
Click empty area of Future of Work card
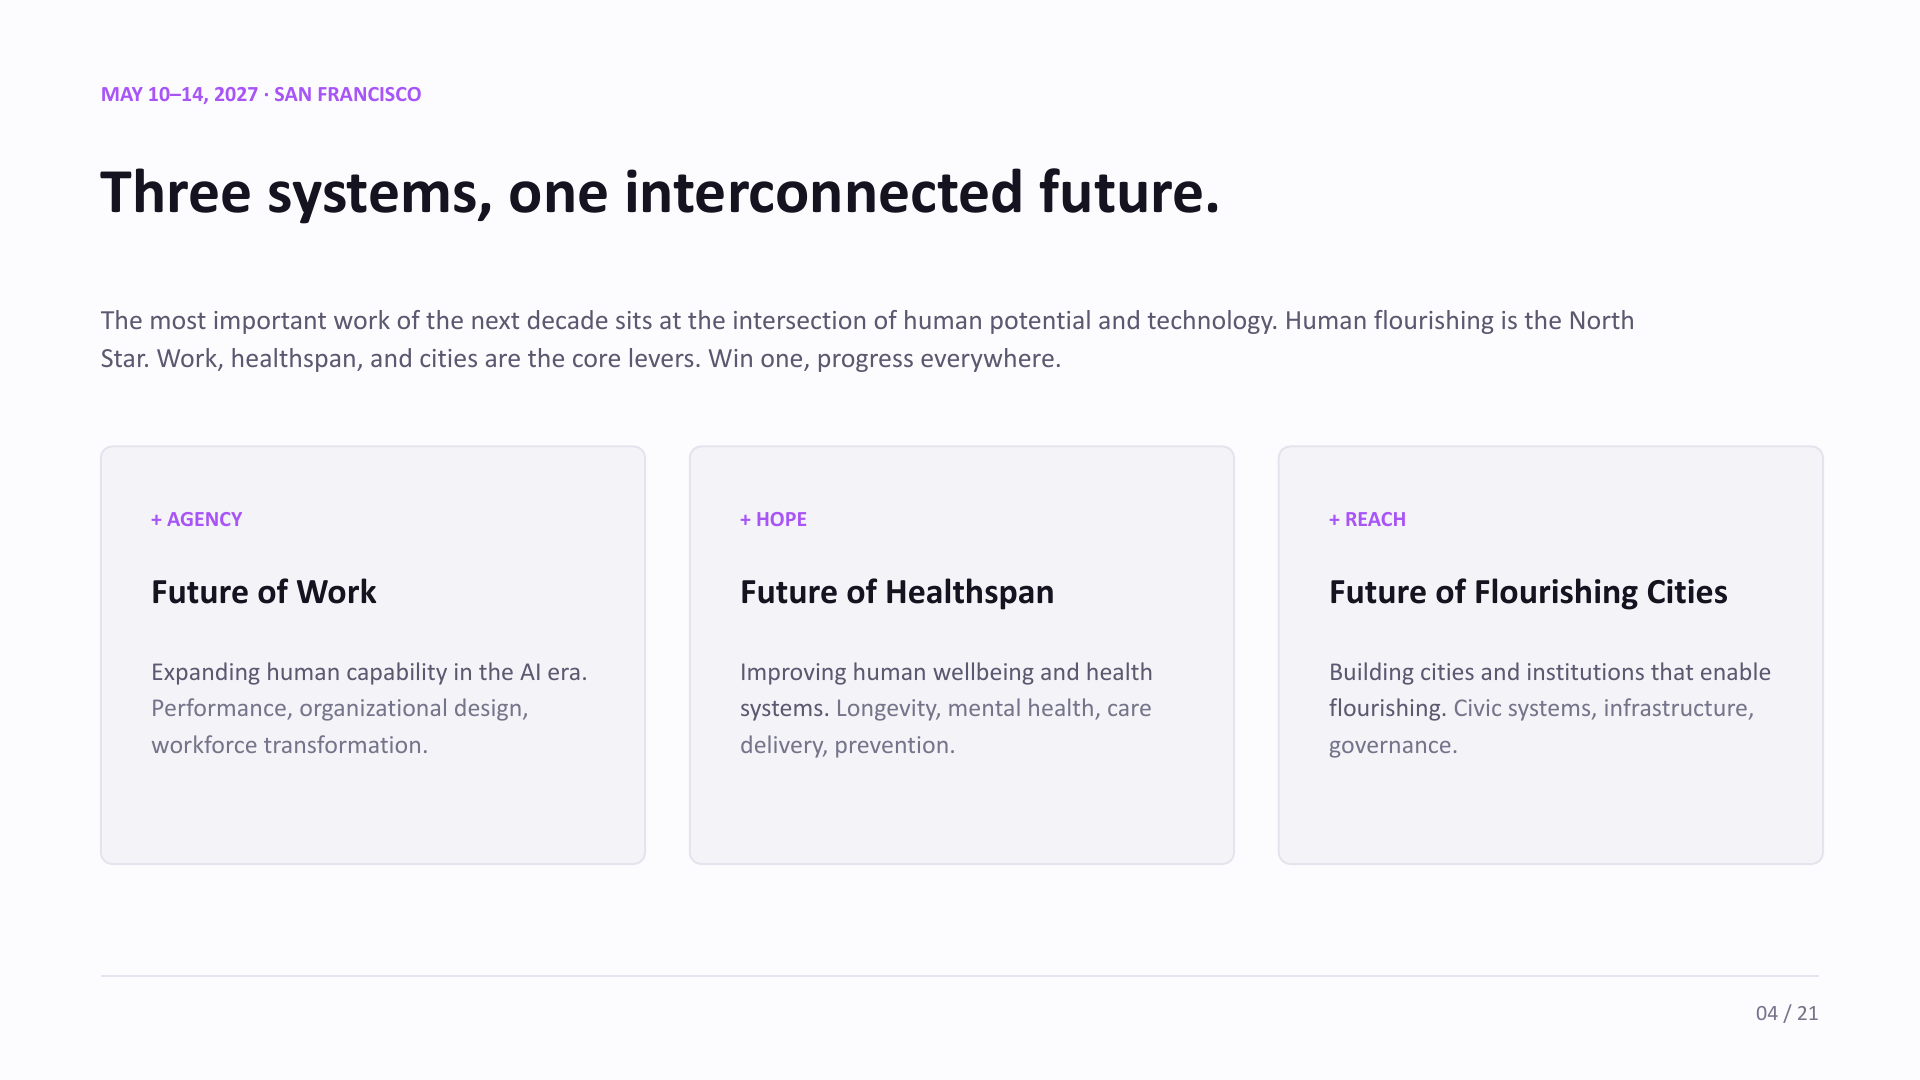pos(373,812)
